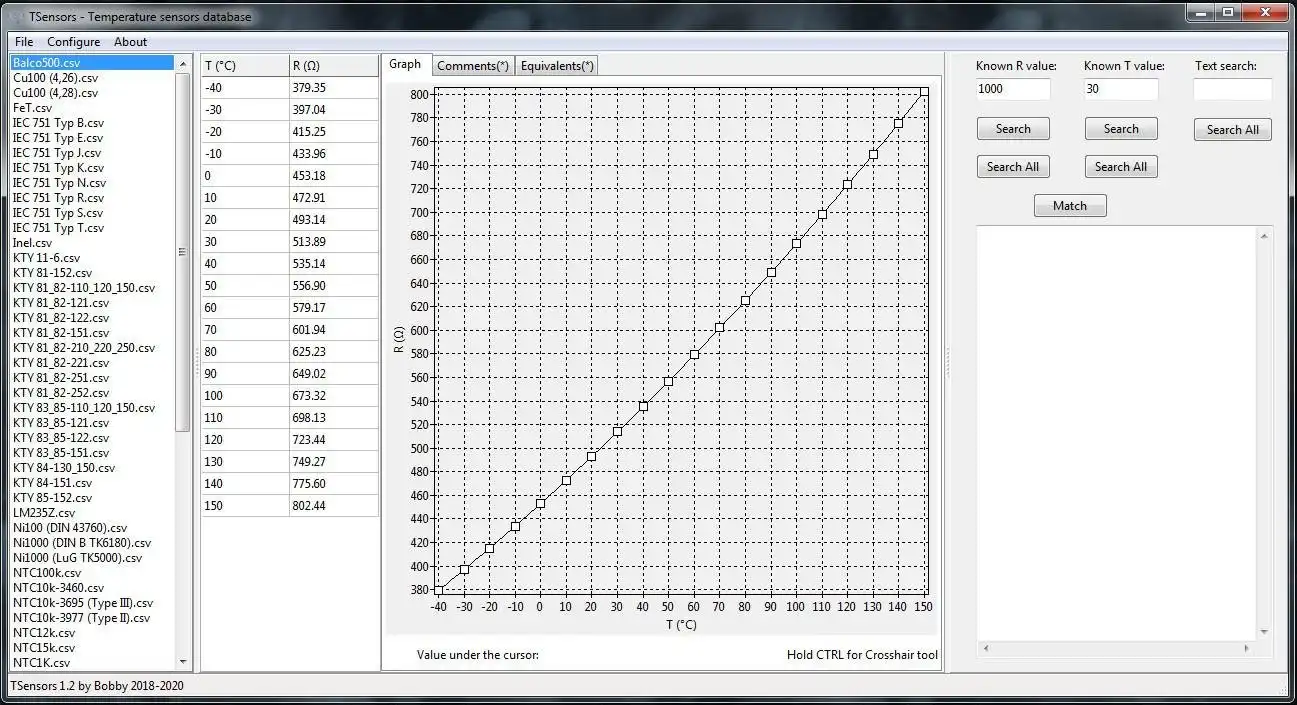Click Search under Known R value
The image size is (1297, 705).
click(1013, 129)
